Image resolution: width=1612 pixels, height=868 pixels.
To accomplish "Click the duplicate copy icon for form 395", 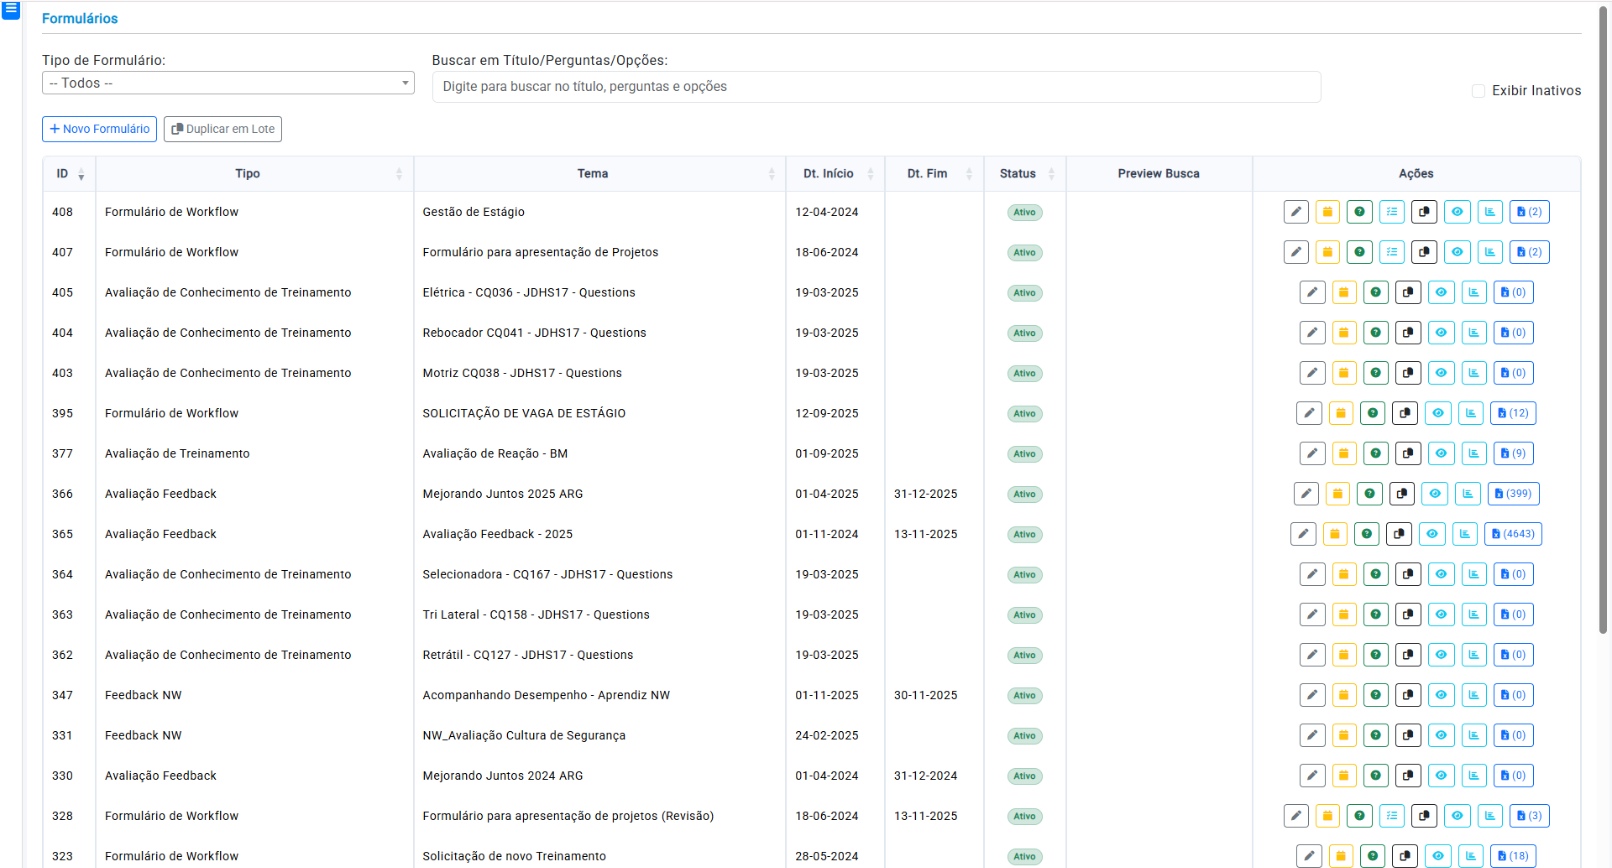I will click(1405, 413).
